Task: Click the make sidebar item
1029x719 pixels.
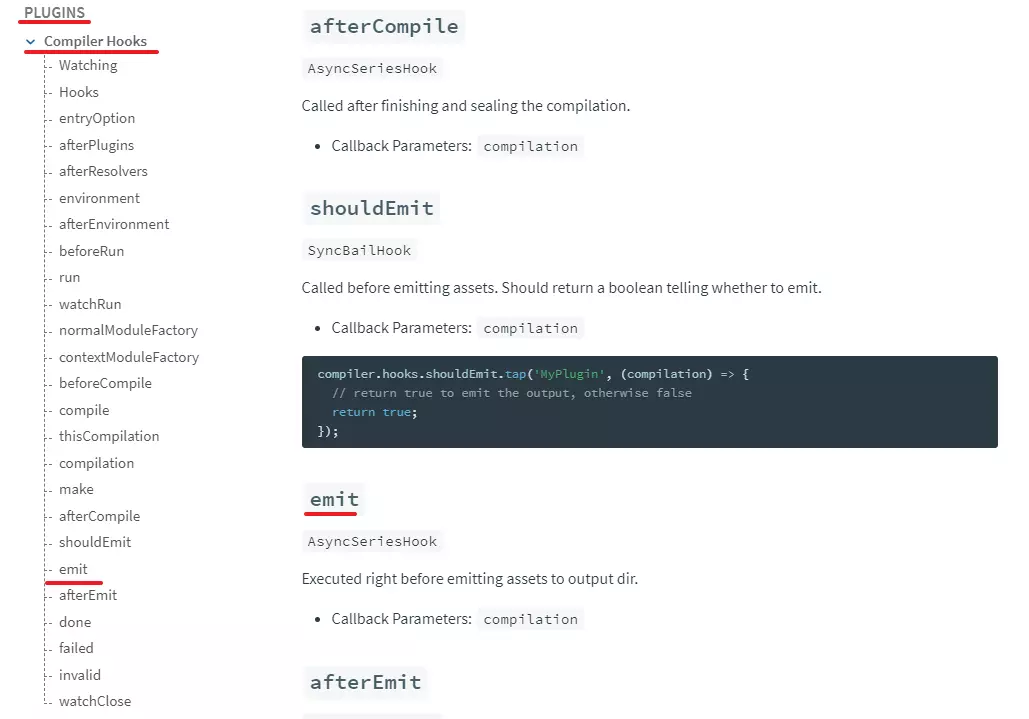Action: coord(76,490)
